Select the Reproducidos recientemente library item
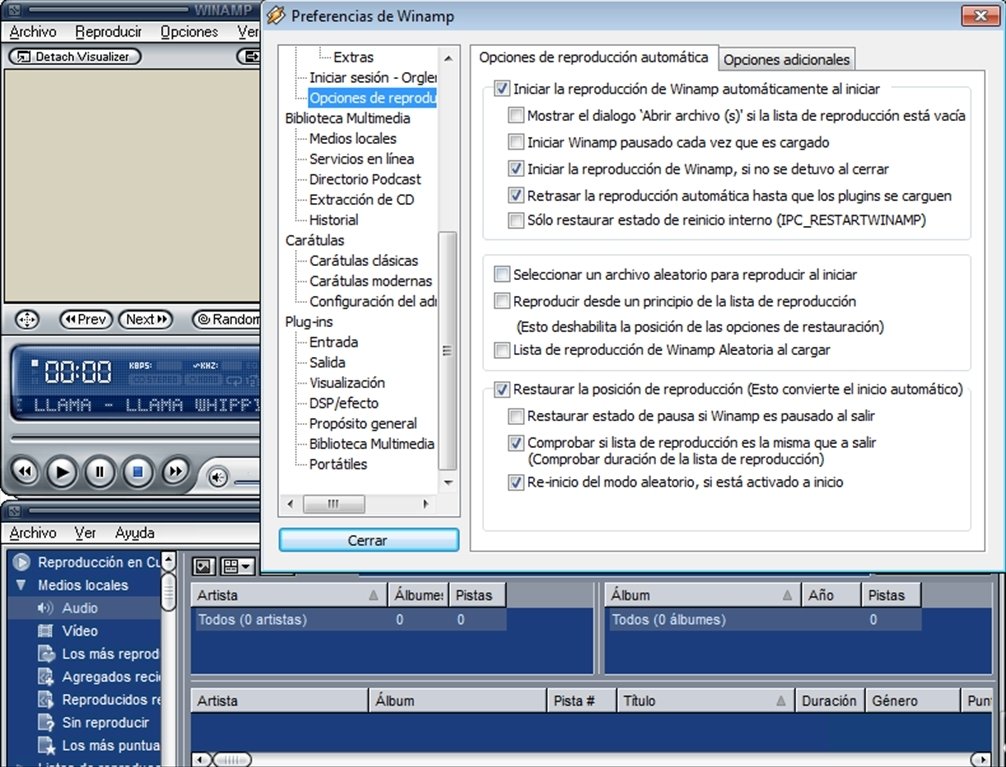The width and height of the screenshot is (1006, 767). click(x=98, y=700)
